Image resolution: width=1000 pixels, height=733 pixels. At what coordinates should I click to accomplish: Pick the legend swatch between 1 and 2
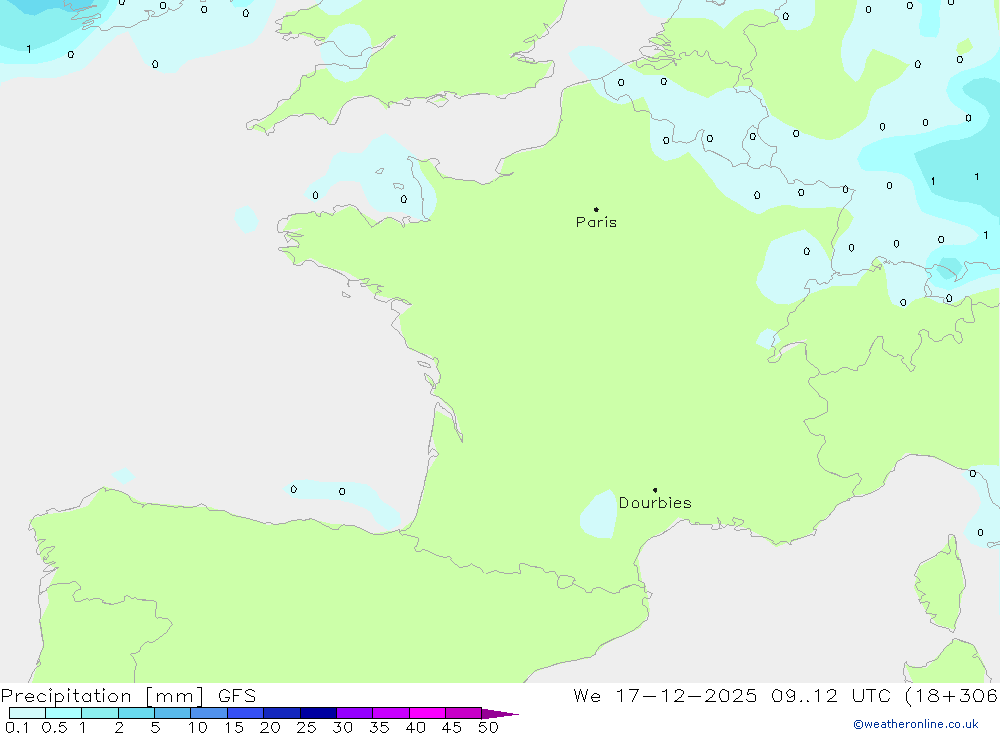[x=99, y=713]
